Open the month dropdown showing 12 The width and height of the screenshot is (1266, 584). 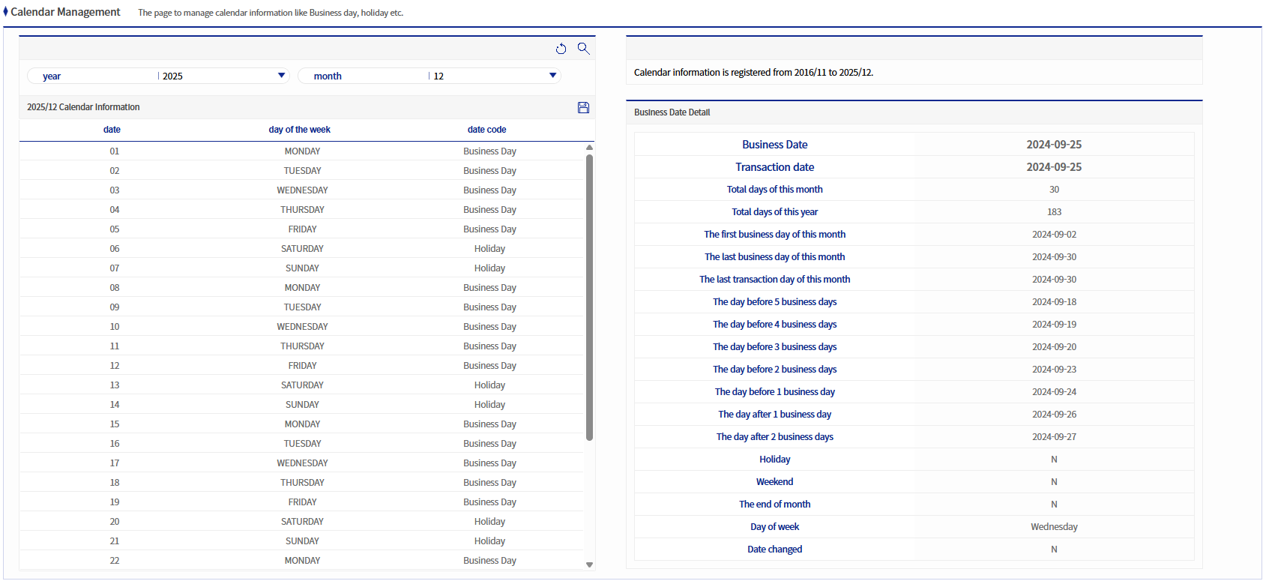(x=552, y=76)
